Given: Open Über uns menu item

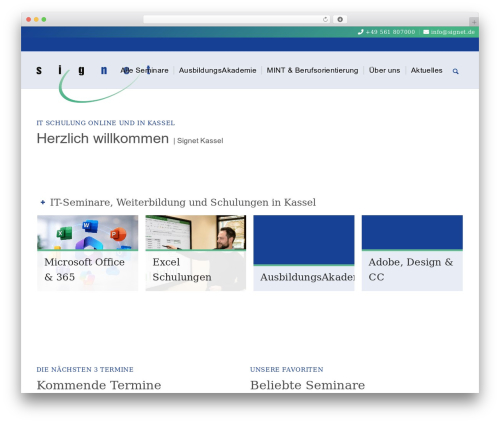Looking at the screenshot, I should click(x=384, y=70).
